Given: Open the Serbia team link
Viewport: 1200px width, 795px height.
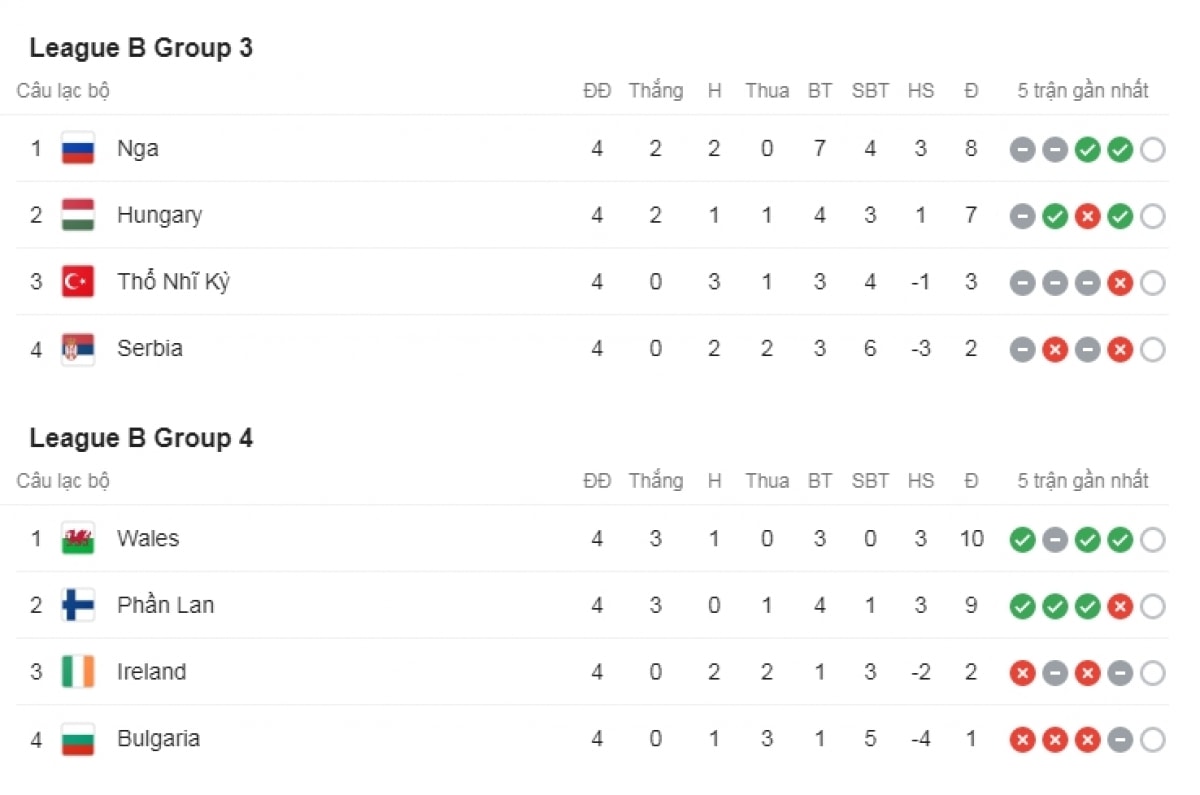Looking at the screenshot, I should [150, 349].
